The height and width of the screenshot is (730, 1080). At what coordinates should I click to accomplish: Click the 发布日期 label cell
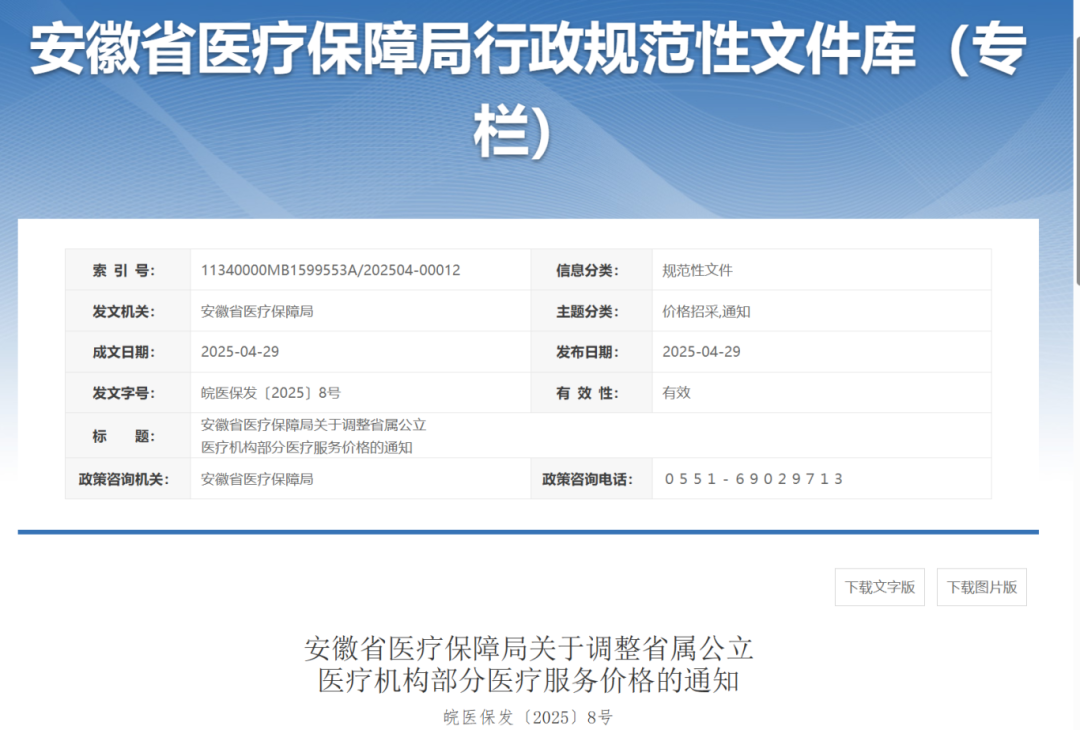[x=591, y=352]
